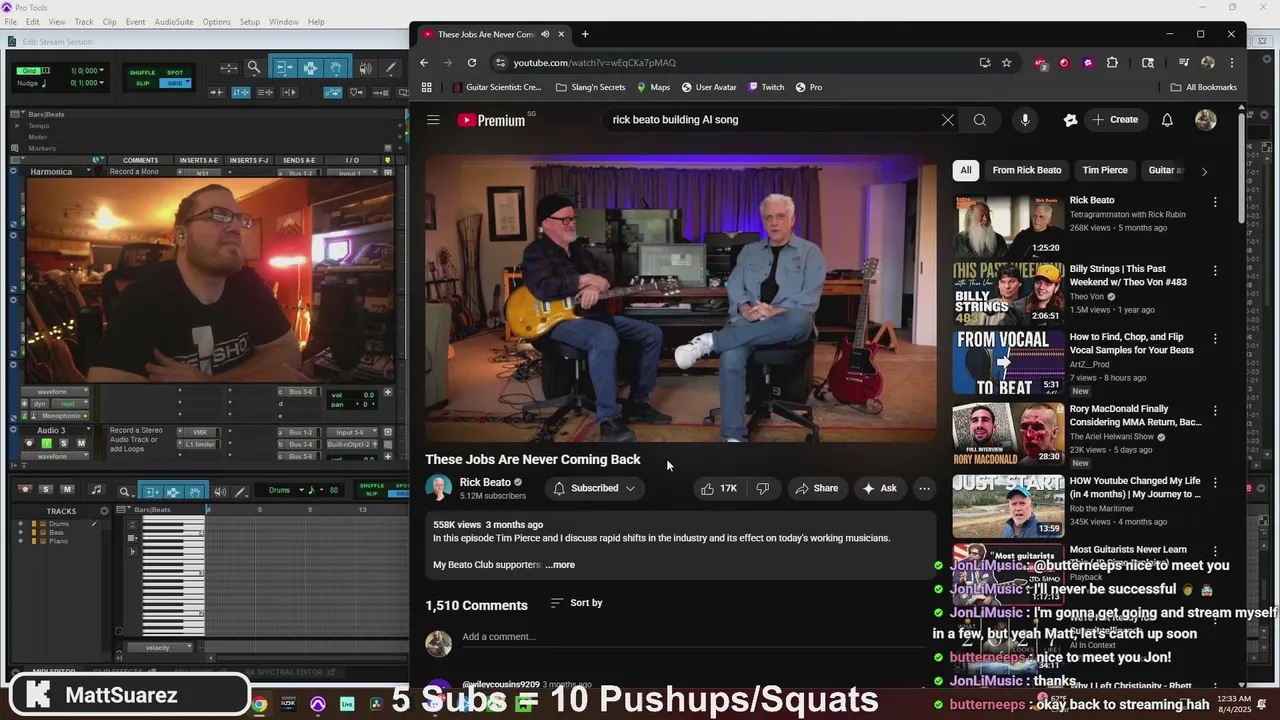Image resolution: width=1280 pixels, height=720 pixels.
Task: Like the video with thumbs up
Action: pos(719,488)
